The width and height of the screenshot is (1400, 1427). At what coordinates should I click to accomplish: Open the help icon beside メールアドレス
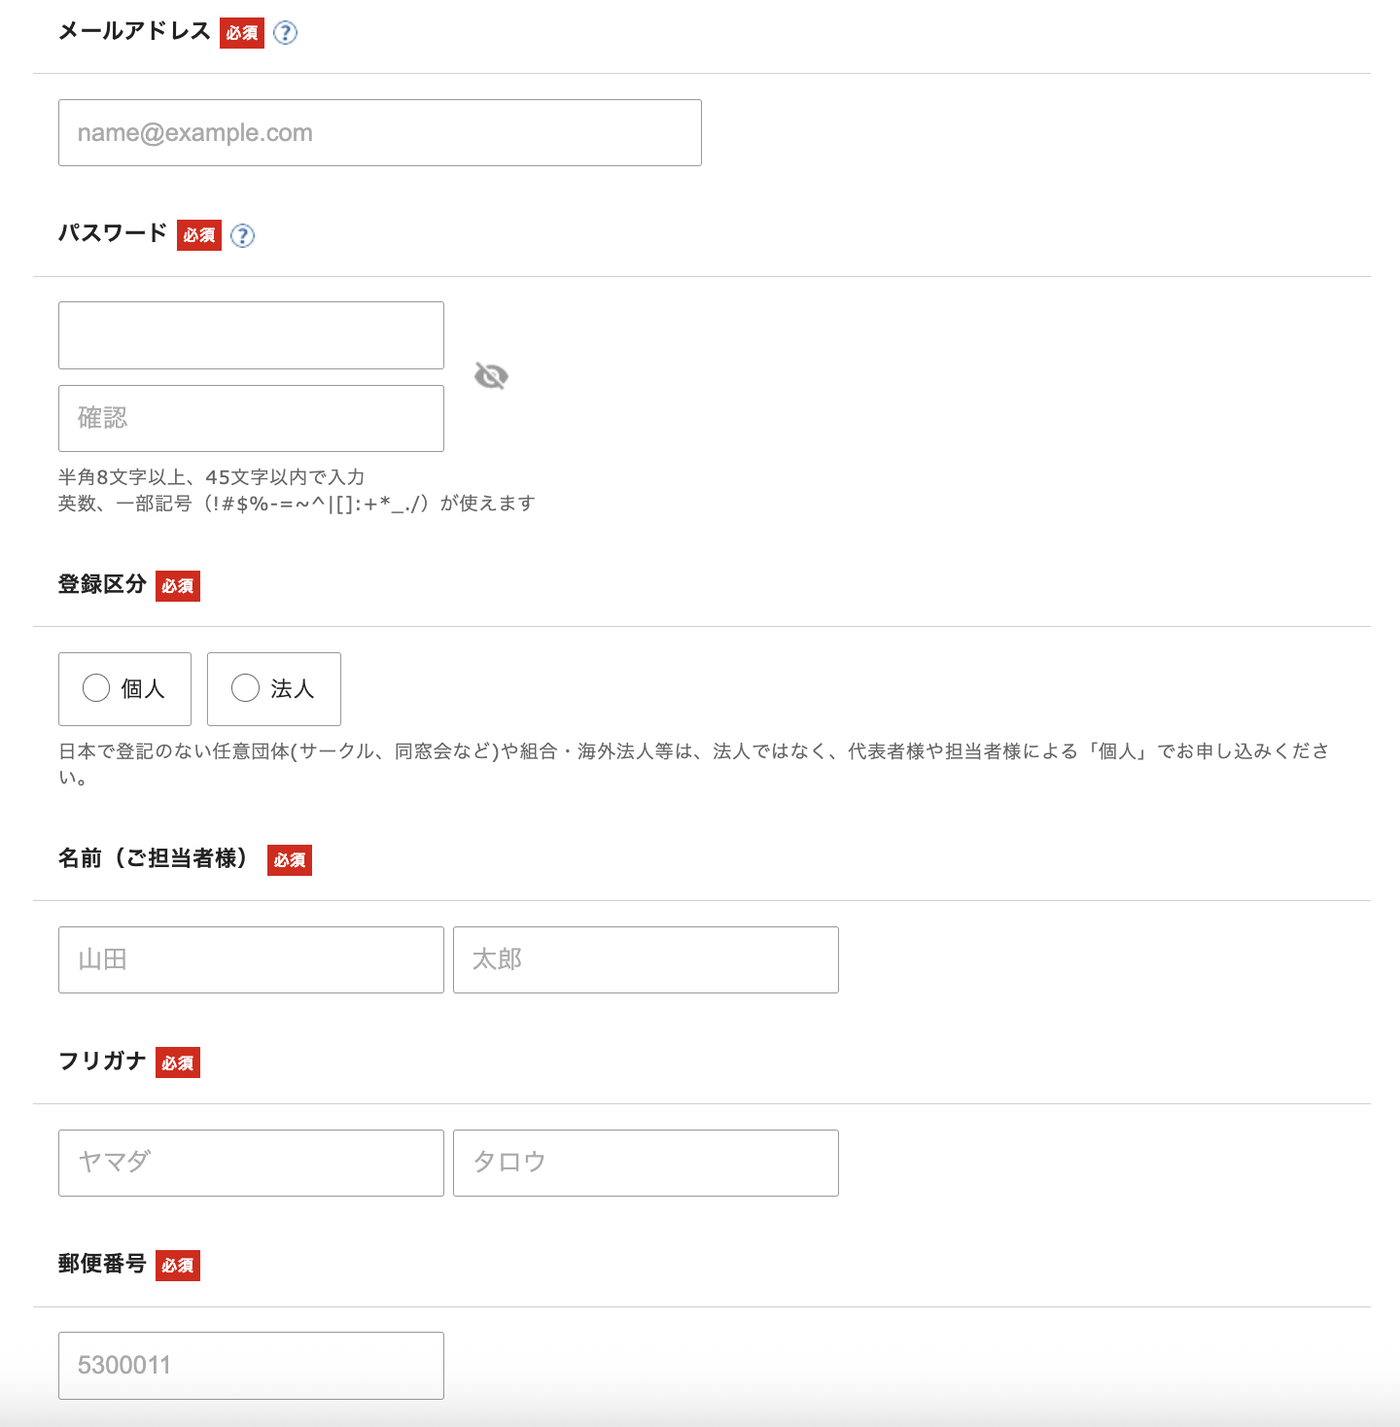coord(285,33)
